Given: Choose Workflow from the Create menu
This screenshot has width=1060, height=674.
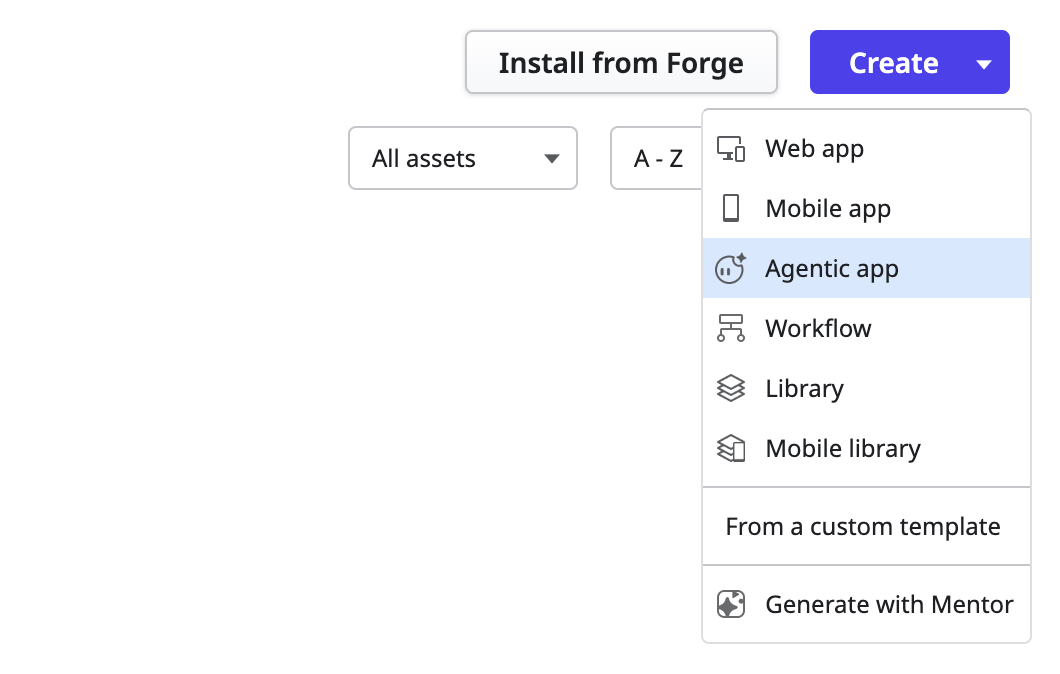Looking at the screenshot, I should tap(867, 328).
